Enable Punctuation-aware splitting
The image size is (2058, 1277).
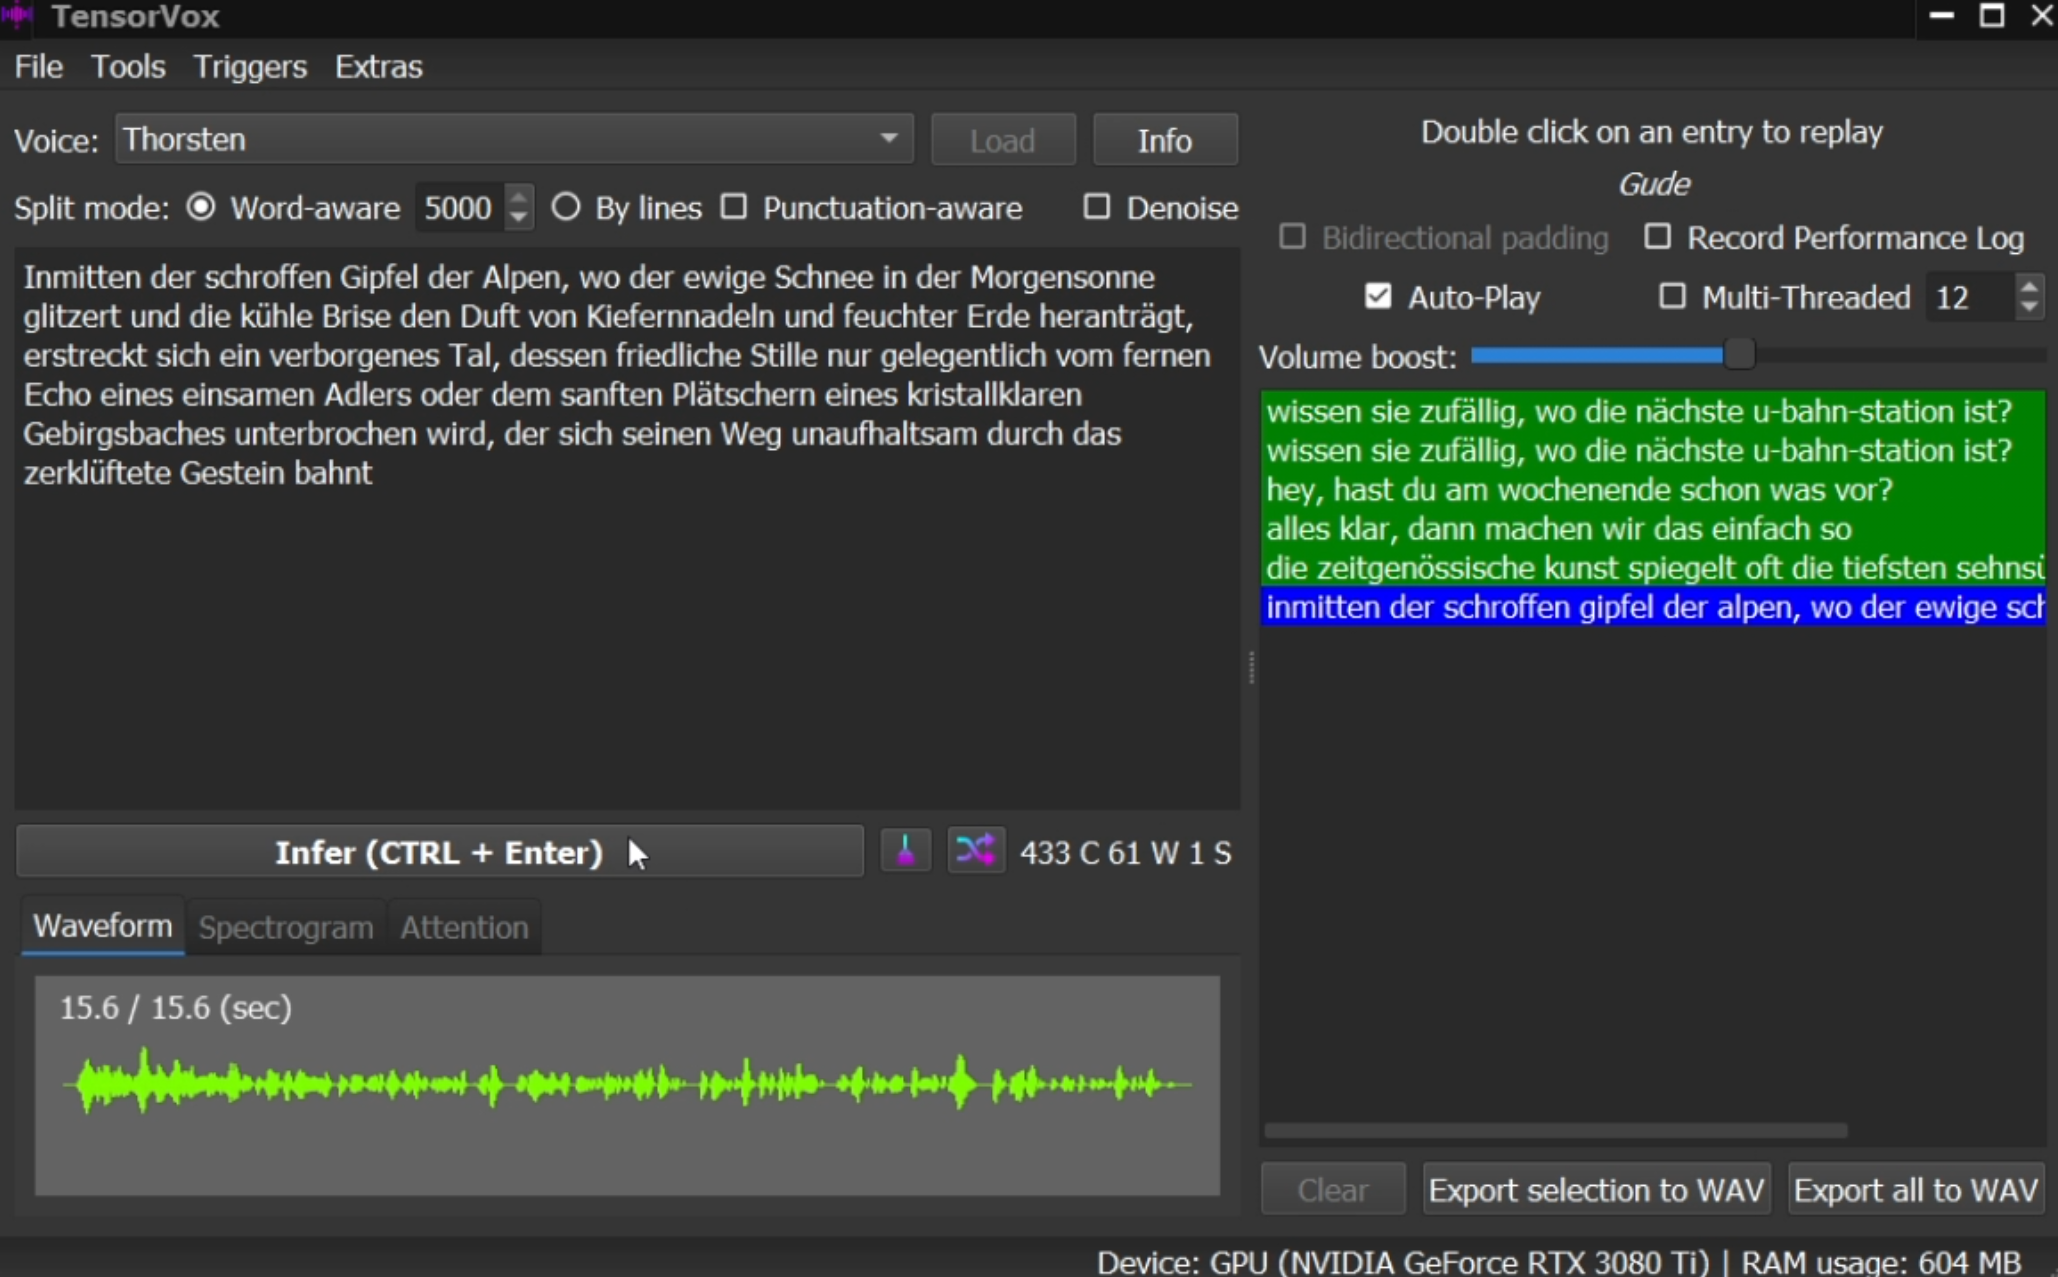click(734, 206)
